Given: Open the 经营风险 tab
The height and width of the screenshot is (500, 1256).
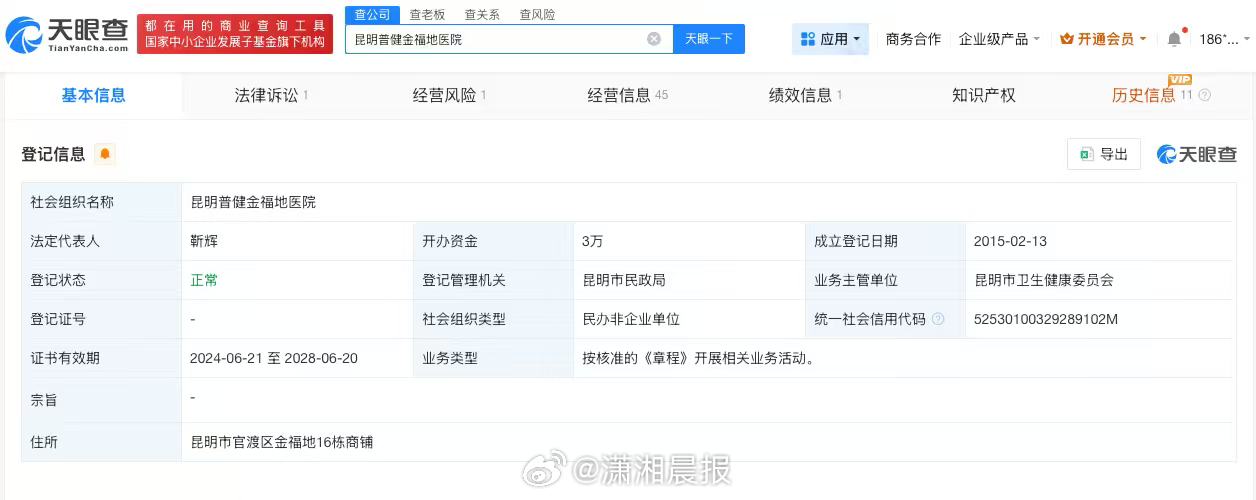Looking at the screenshot, I should tap(449, 95).
